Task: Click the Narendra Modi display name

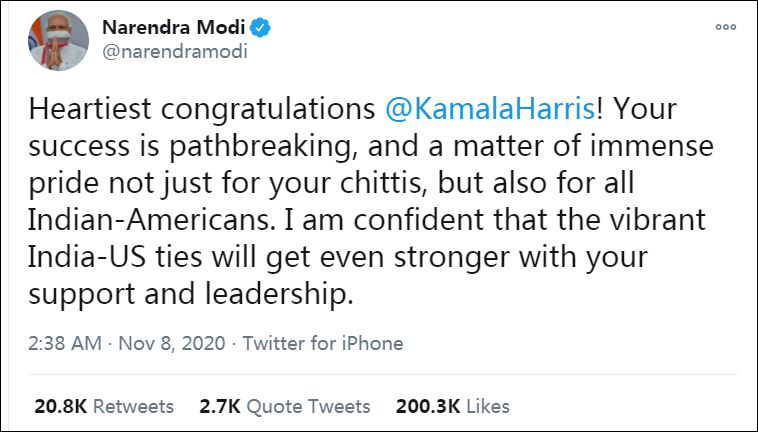Action: coord(180,27)
